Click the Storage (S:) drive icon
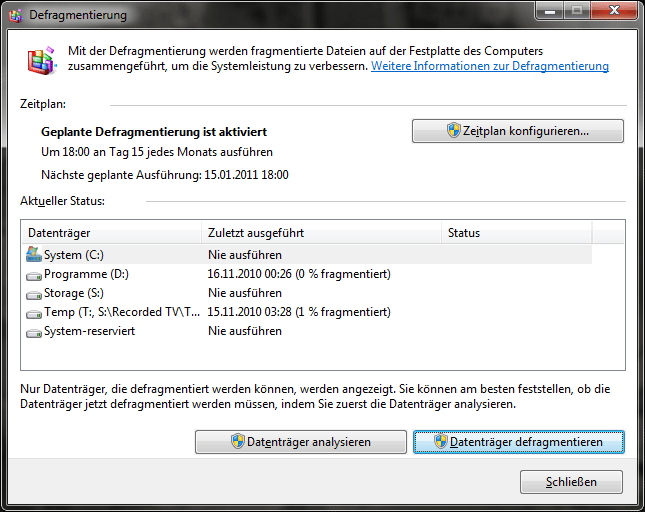The width and height of the screenshot is (645, 512). 34,295
